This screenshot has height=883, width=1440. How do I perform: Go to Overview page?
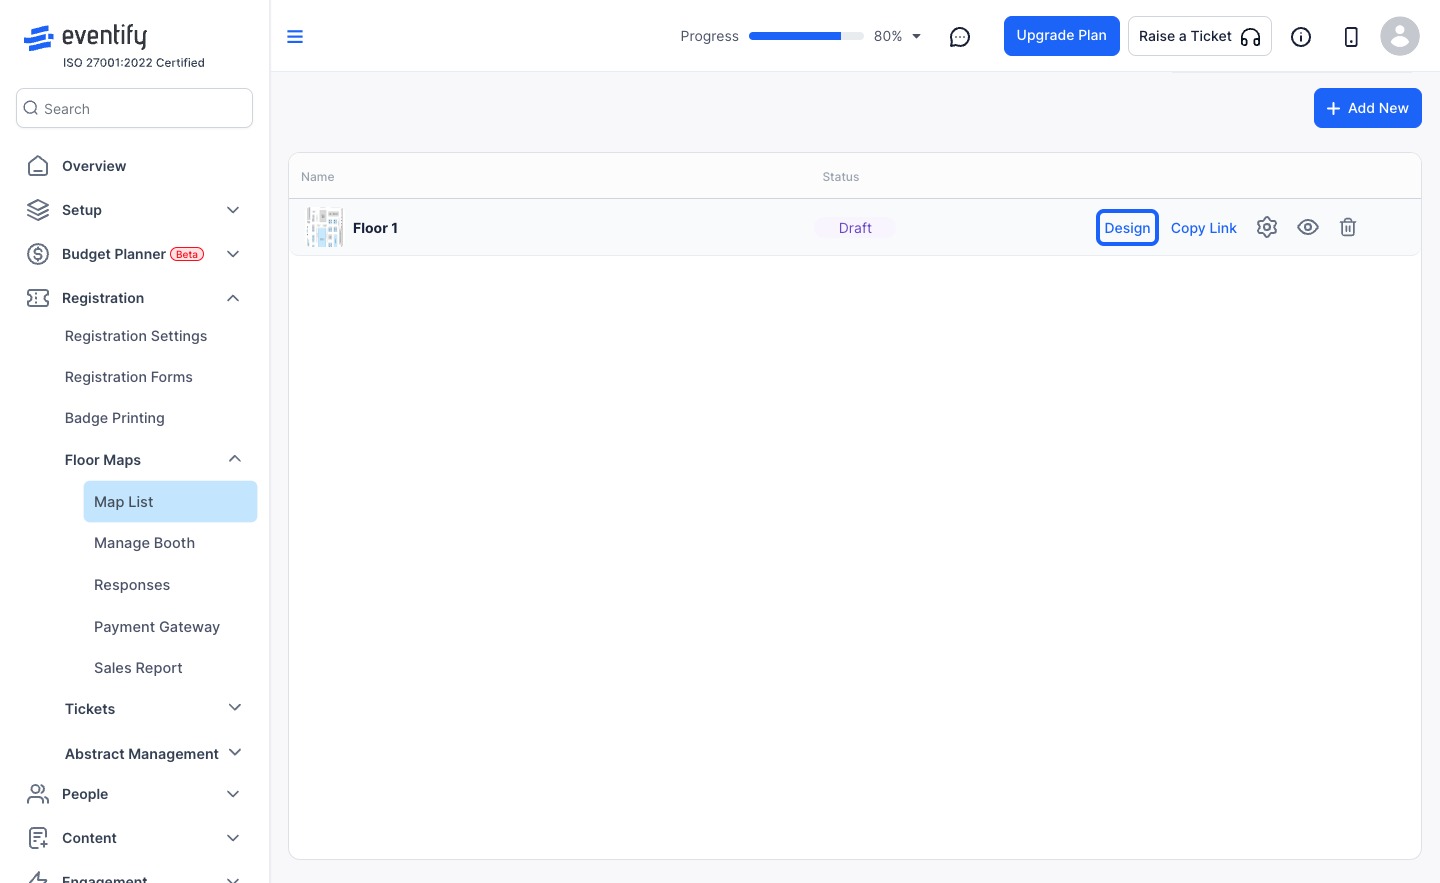(x=94, y=166)
